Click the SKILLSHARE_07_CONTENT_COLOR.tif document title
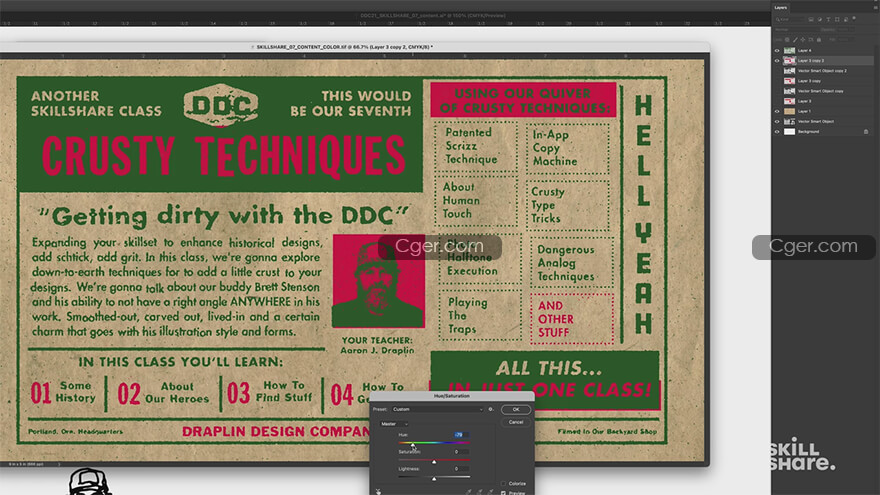Image resolution: width=880 pixels, height=495 pixels. point(345,47)
